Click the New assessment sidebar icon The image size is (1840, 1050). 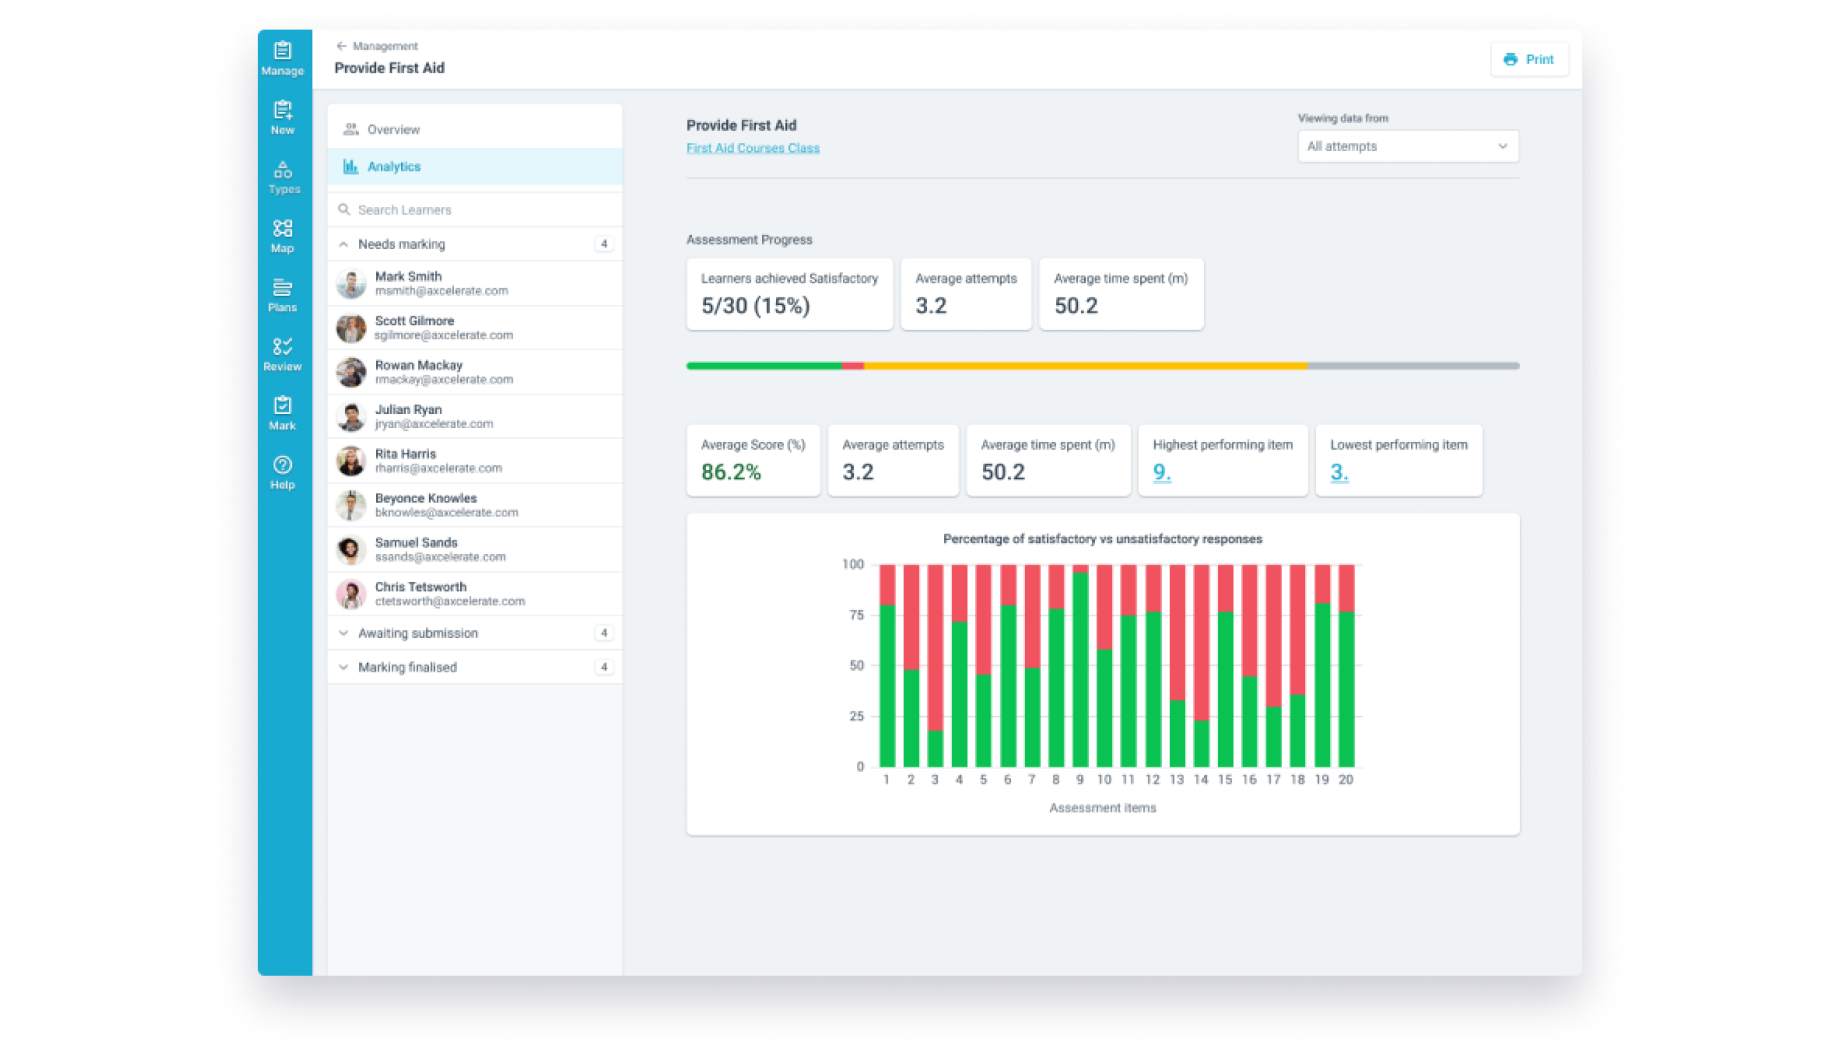click(283, 117)
